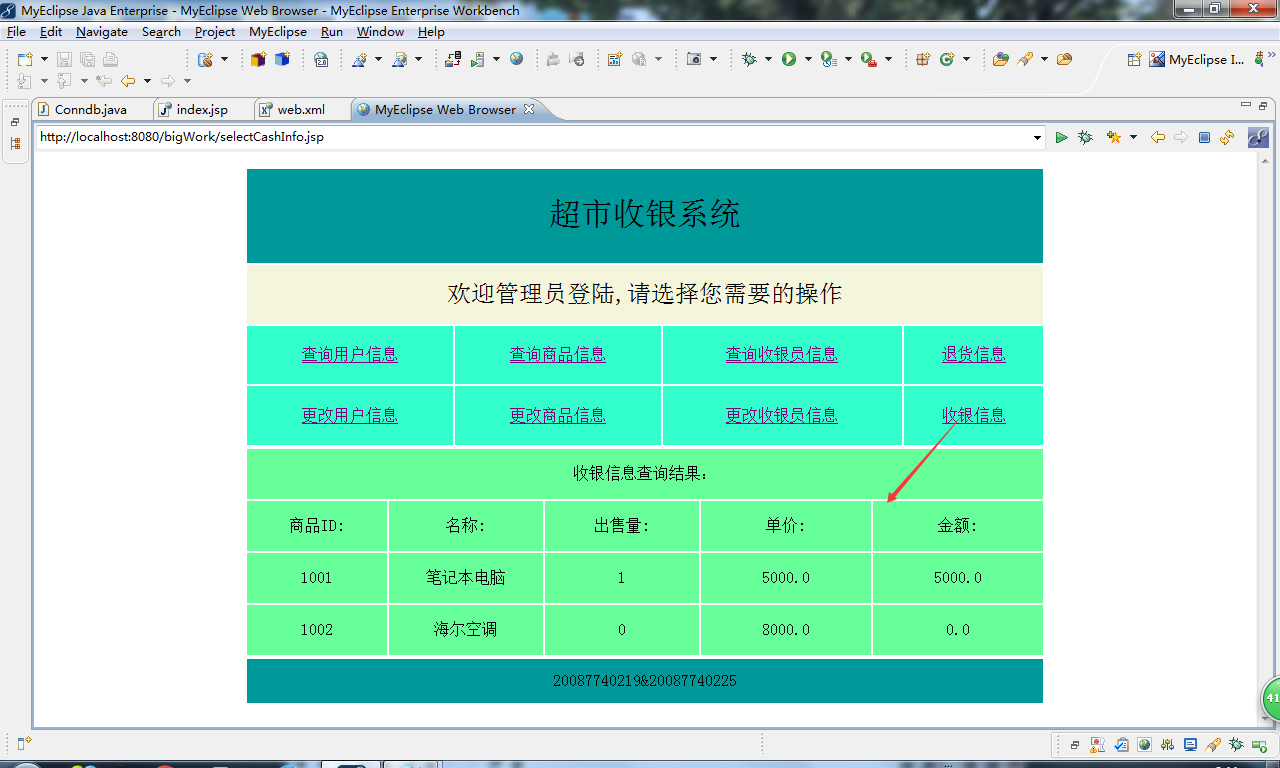The image size is (1280, 768).
Task: Switch to the web.xml editor tab
Action: [x=301, y=109]
